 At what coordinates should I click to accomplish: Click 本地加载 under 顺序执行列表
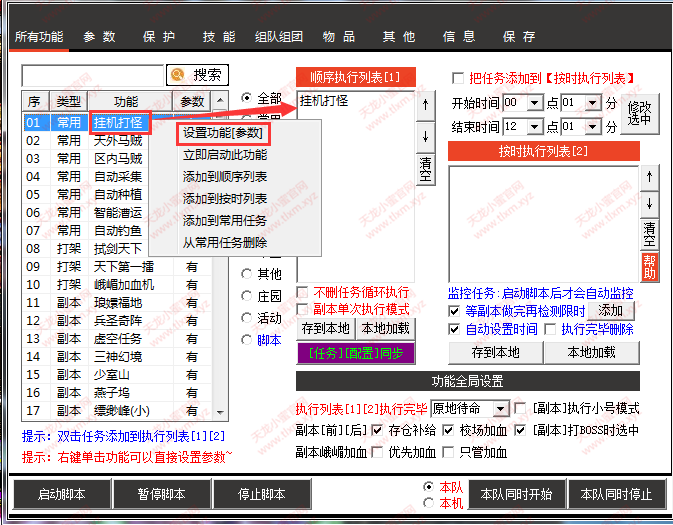click(385, 329)
